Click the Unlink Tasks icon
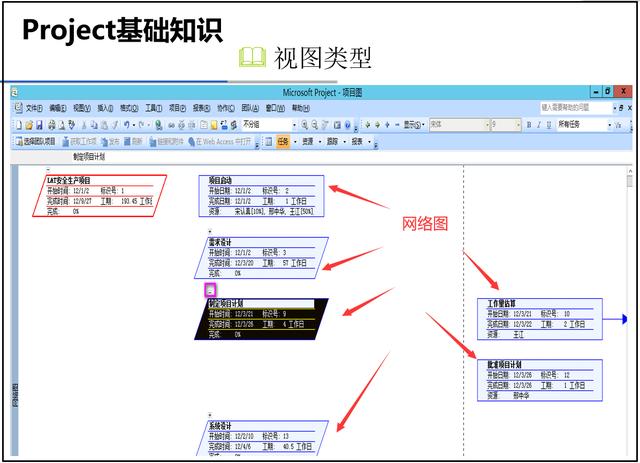Viewport: 640px width, 463px height. pos(181,125)
